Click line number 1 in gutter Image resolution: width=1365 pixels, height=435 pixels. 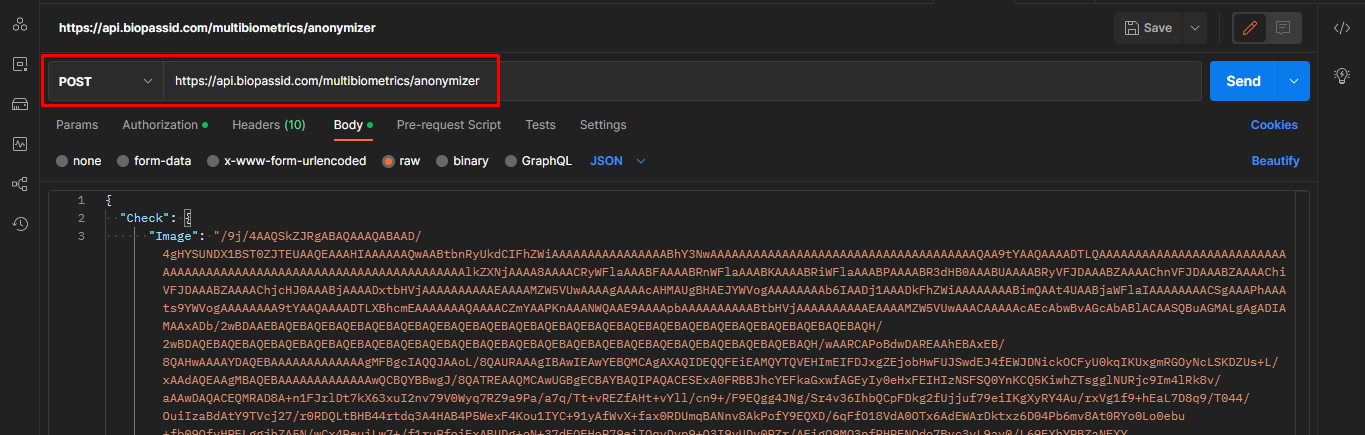(81, 199)
